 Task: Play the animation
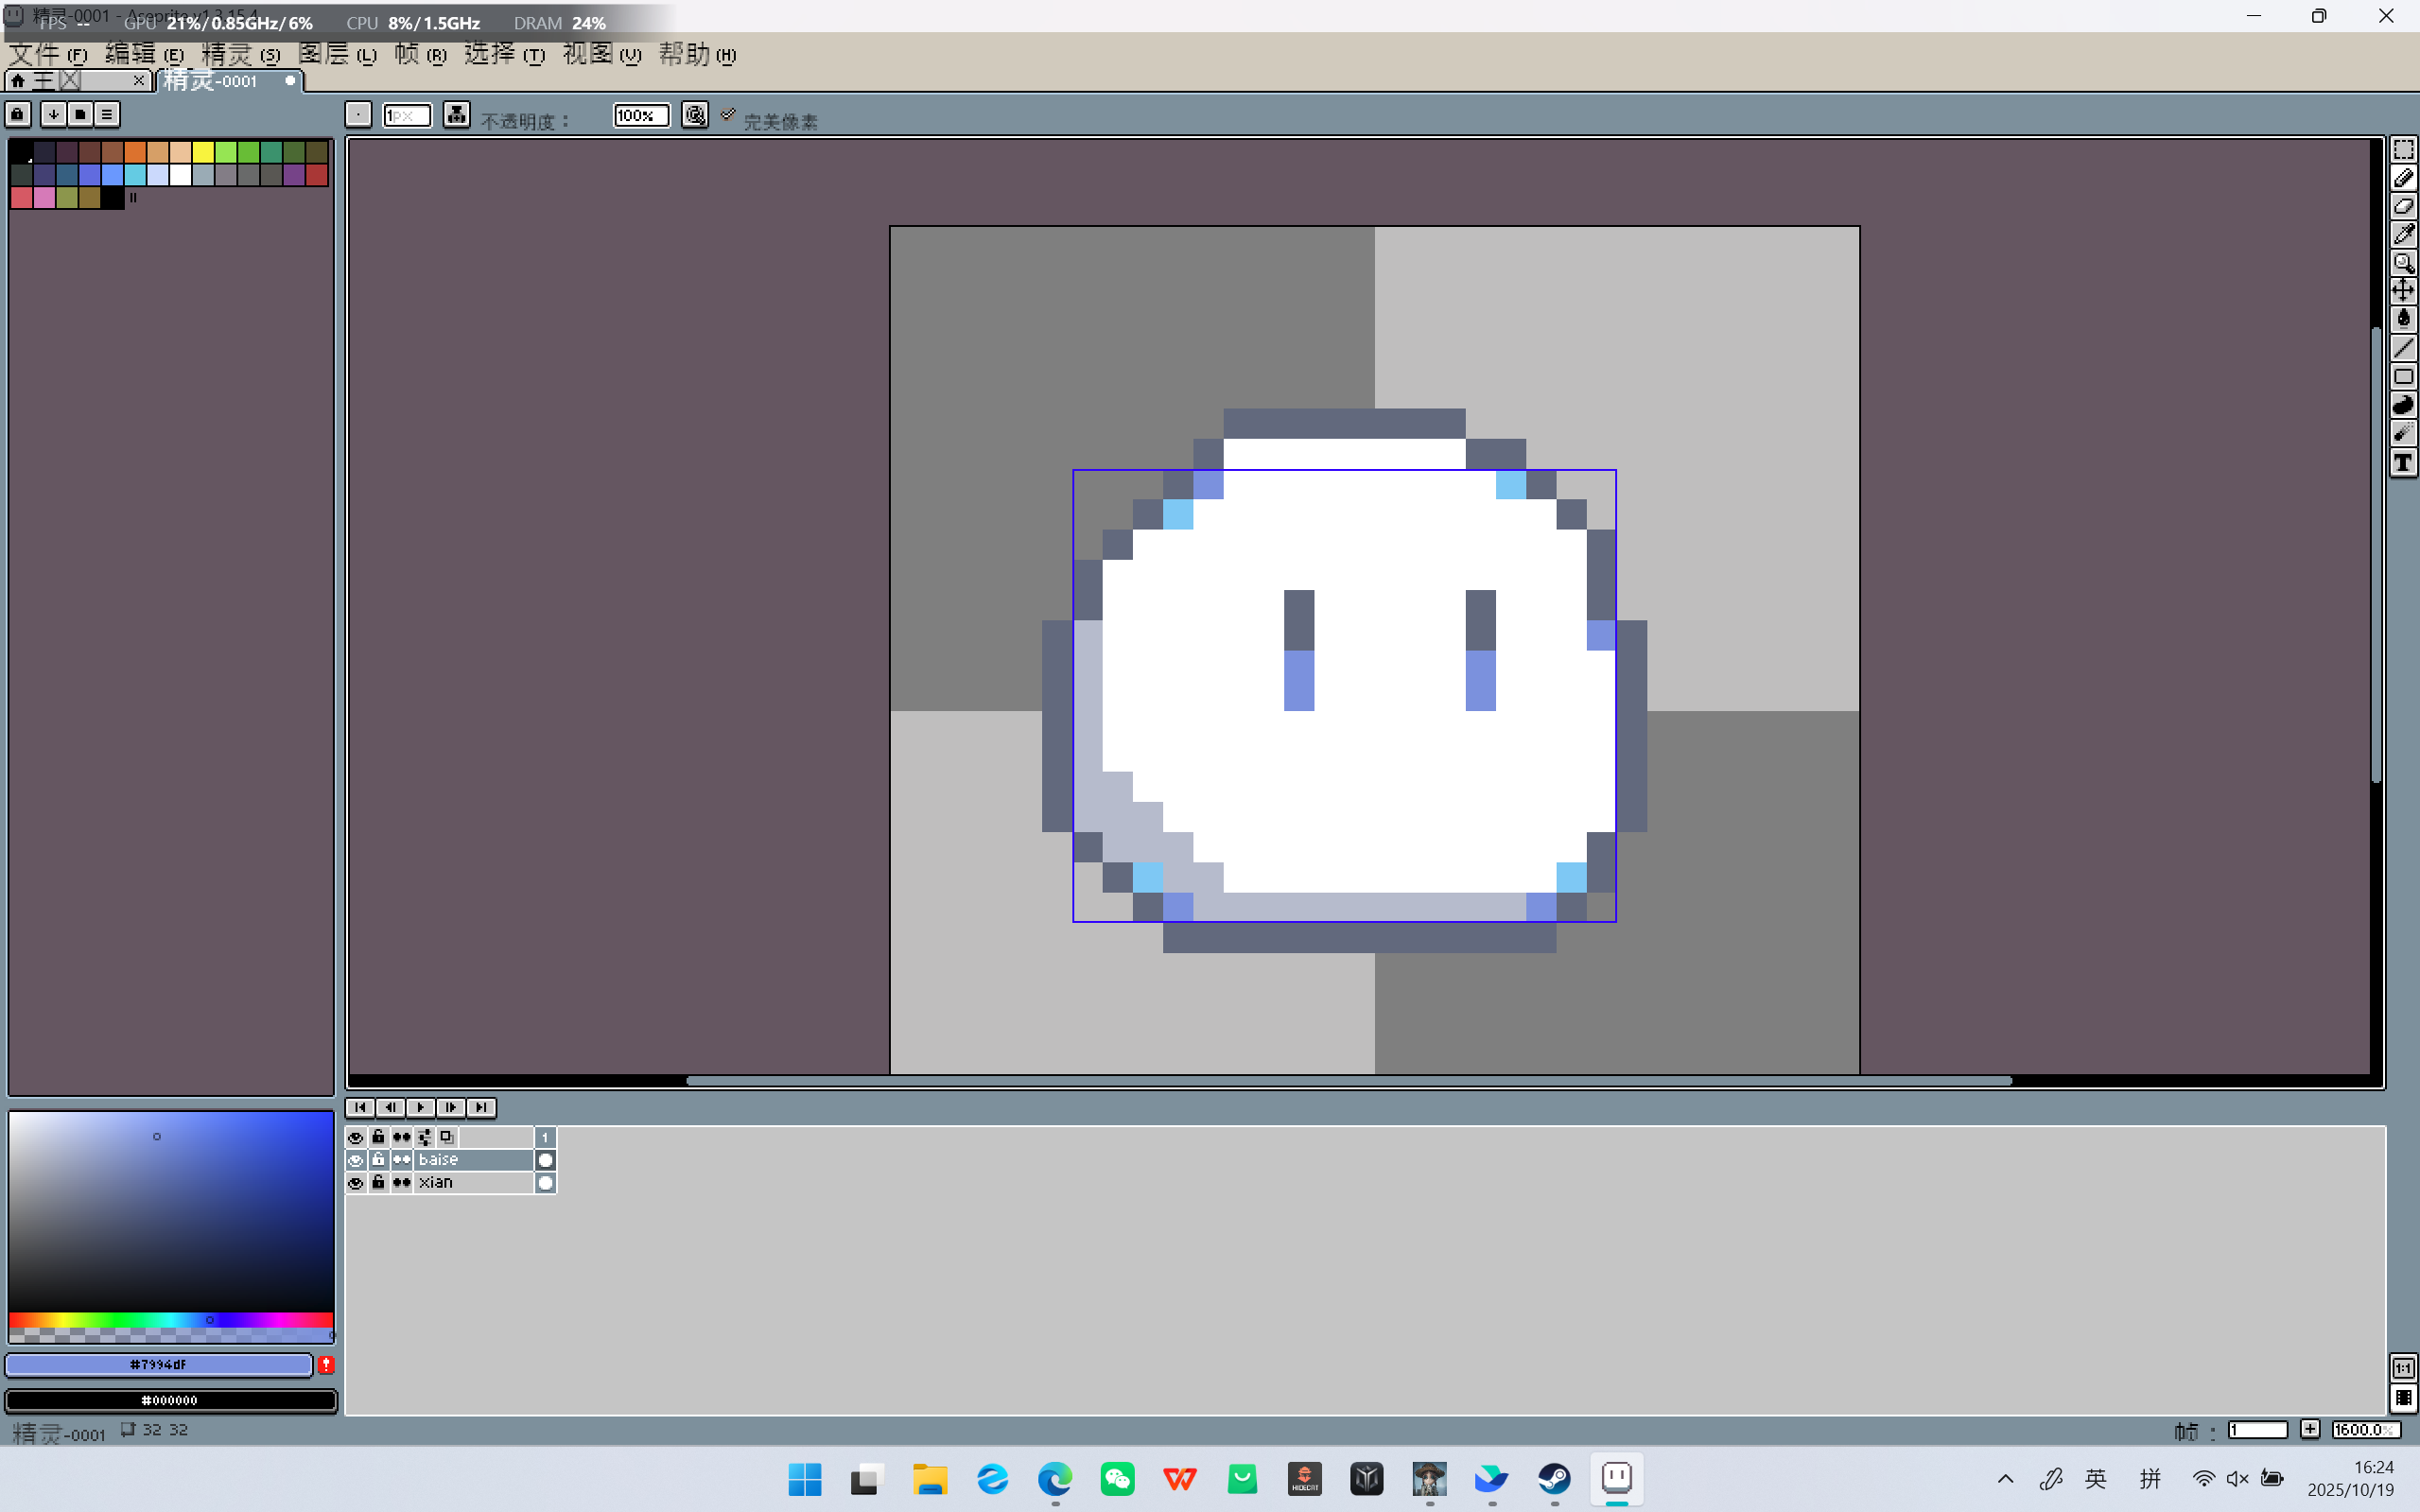tap(420, 1107)
